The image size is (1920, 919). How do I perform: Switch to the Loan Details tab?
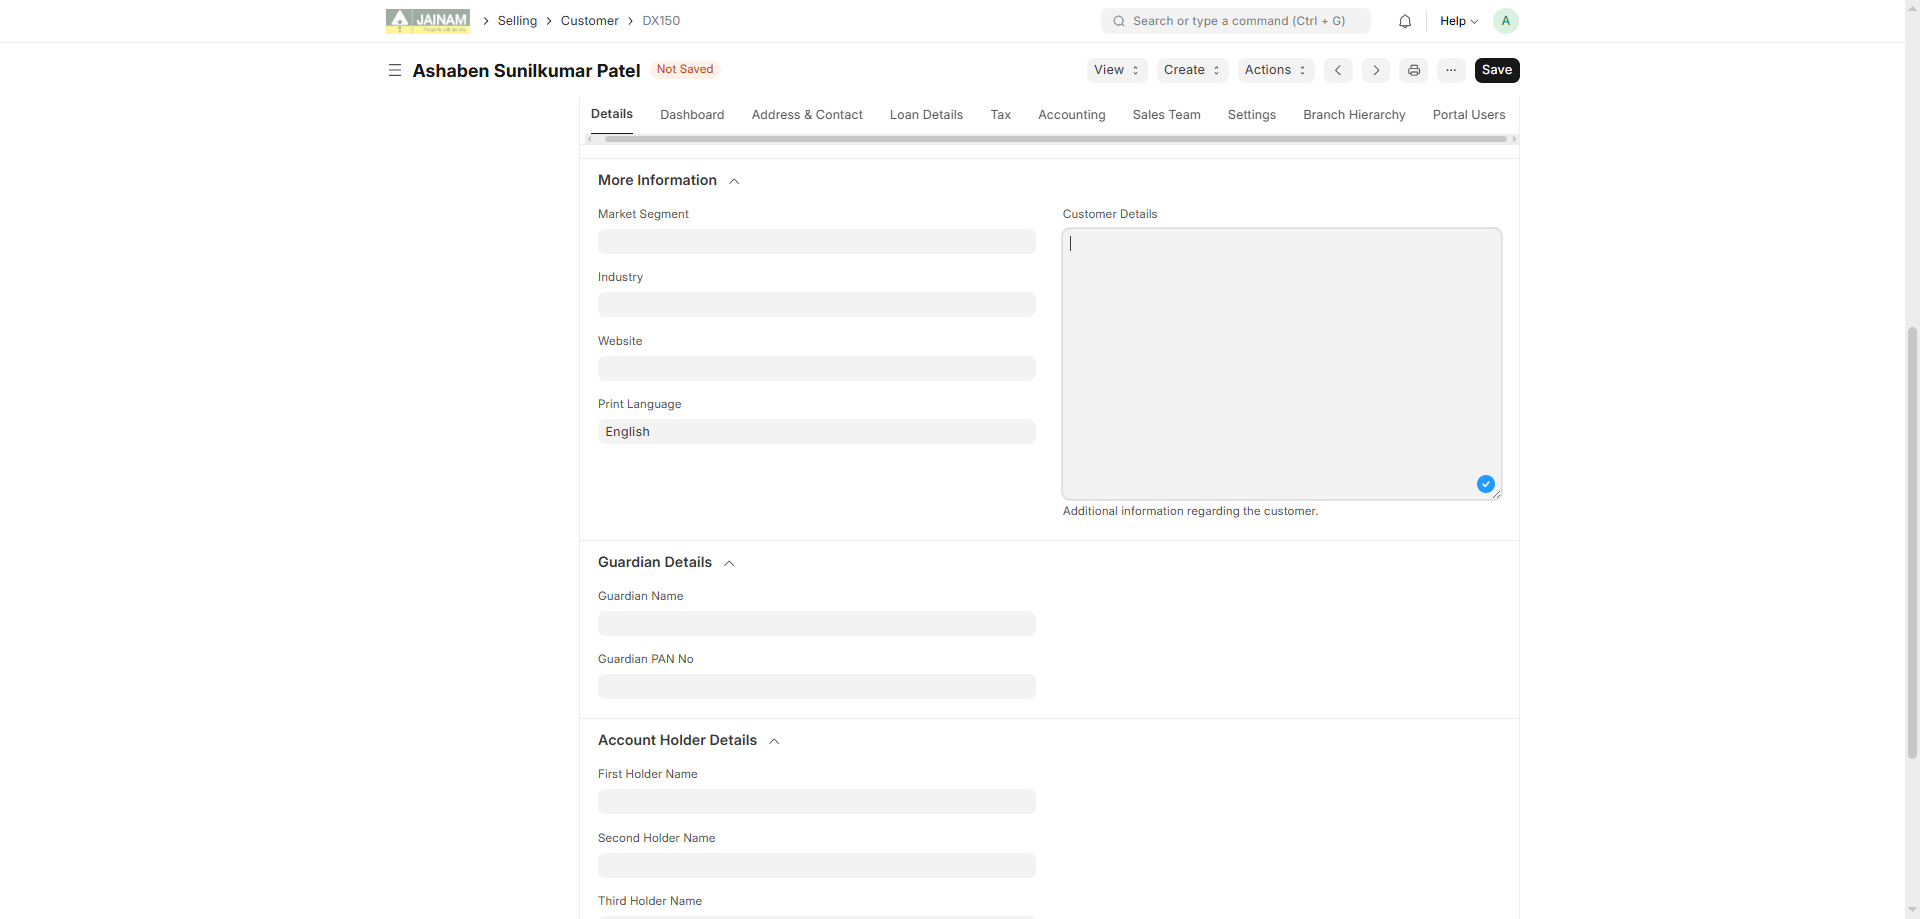(x=926, y=115)
